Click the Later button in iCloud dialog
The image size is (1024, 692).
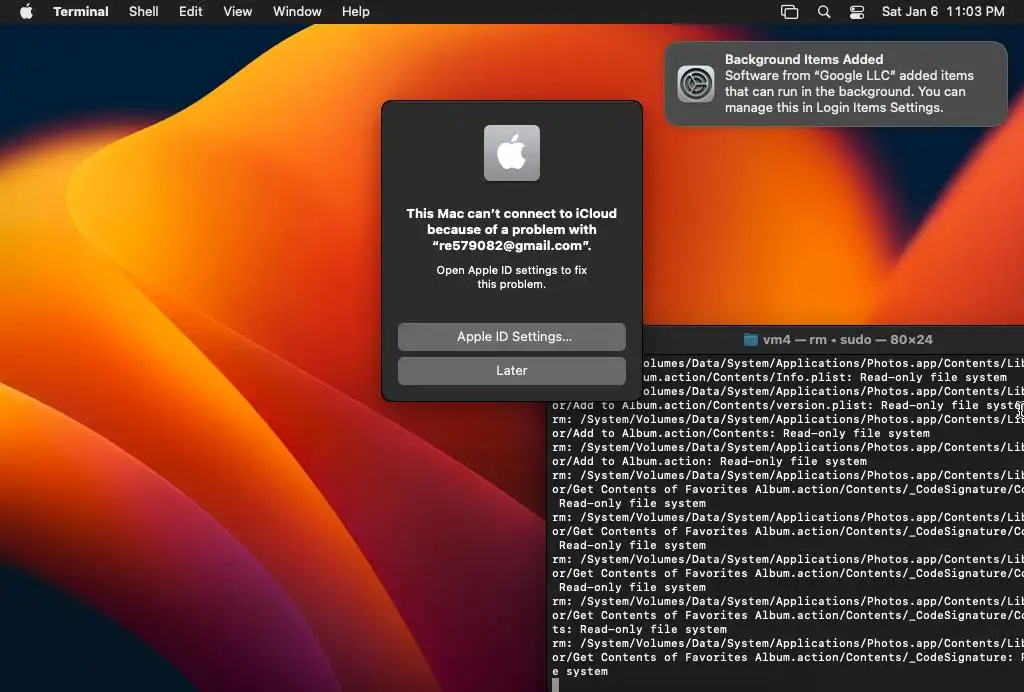click(512, 371)
